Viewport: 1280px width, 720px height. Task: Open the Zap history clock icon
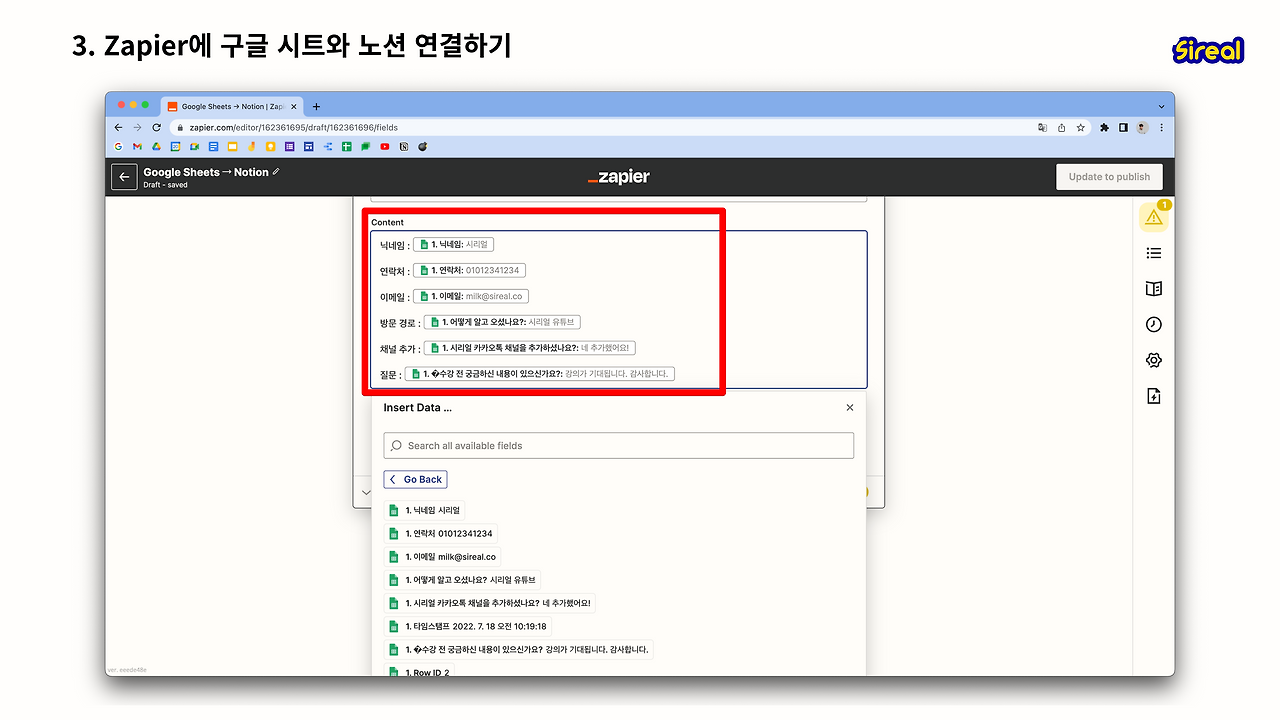[1154, 324]
